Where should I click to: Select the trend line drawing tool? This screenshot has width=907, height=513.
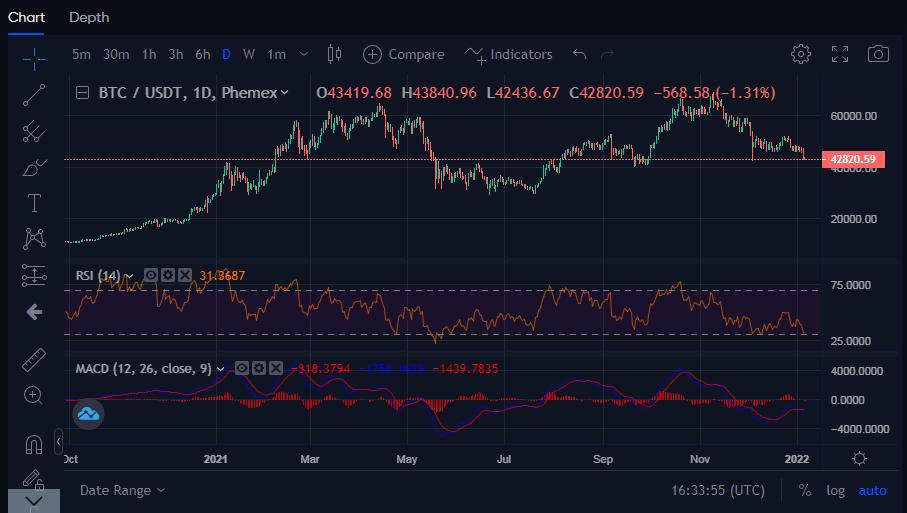click(x=34, y=95)
